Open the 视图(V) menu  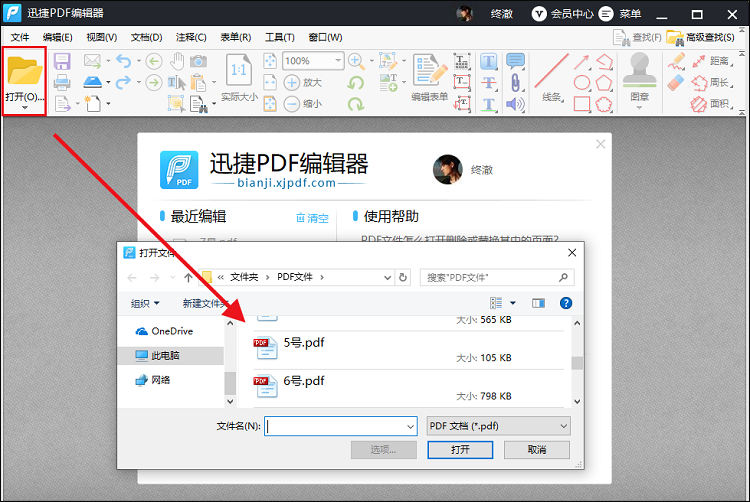click(x=101, y=37)
